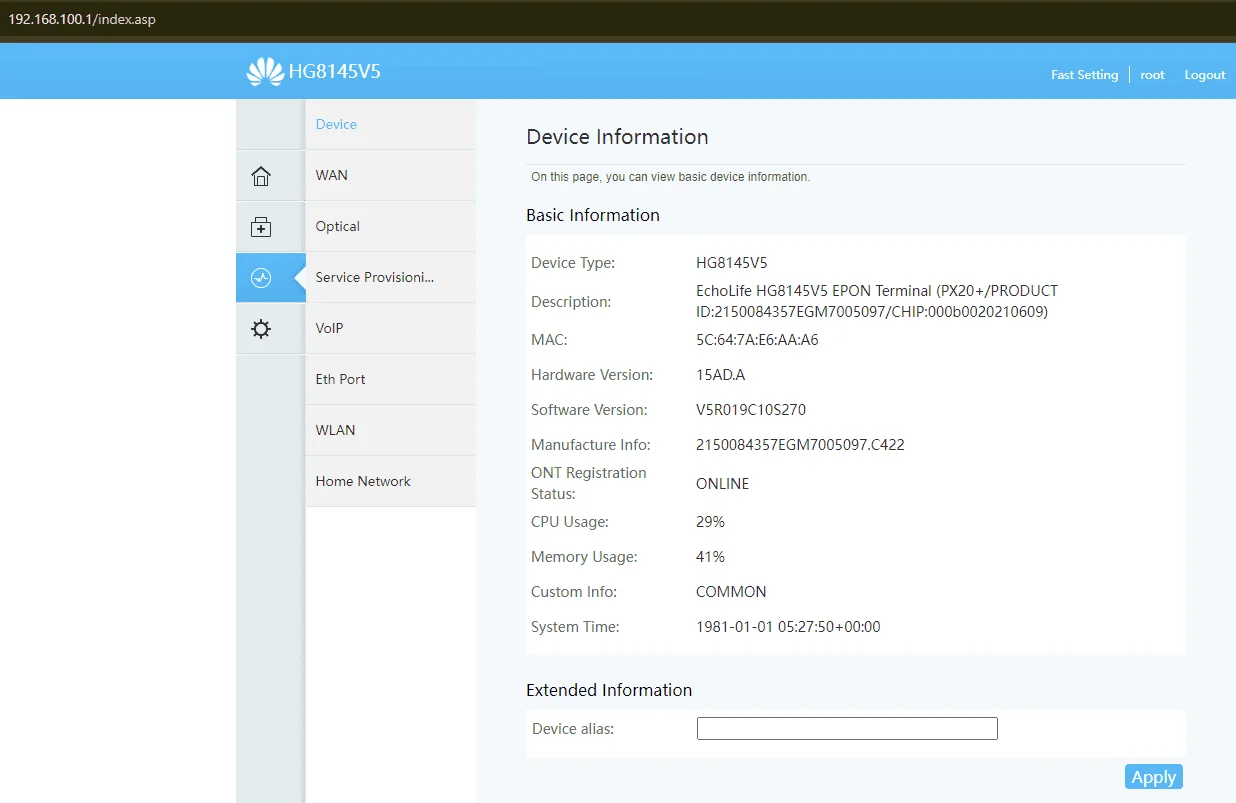Viewport: 1236px width, 803px height.
Task: Select the Eth Port menu item
Action: point(390,379)
